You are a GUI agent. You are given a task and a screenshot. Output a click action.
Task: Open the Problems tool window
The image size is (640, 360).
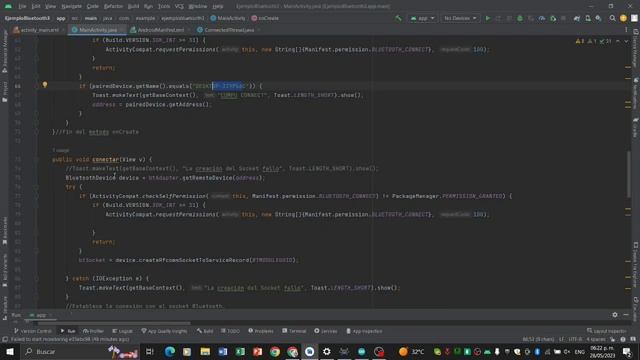pos(261,331)
